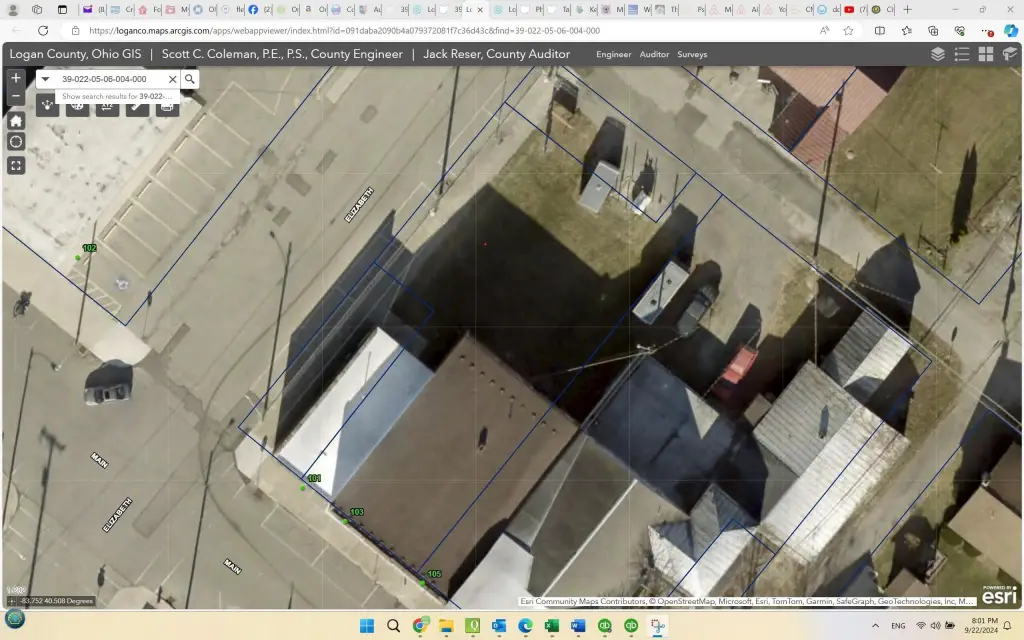1024x640 pixels.
Task: Expand the search source dropdown arrow
Action: pos(45,79)
